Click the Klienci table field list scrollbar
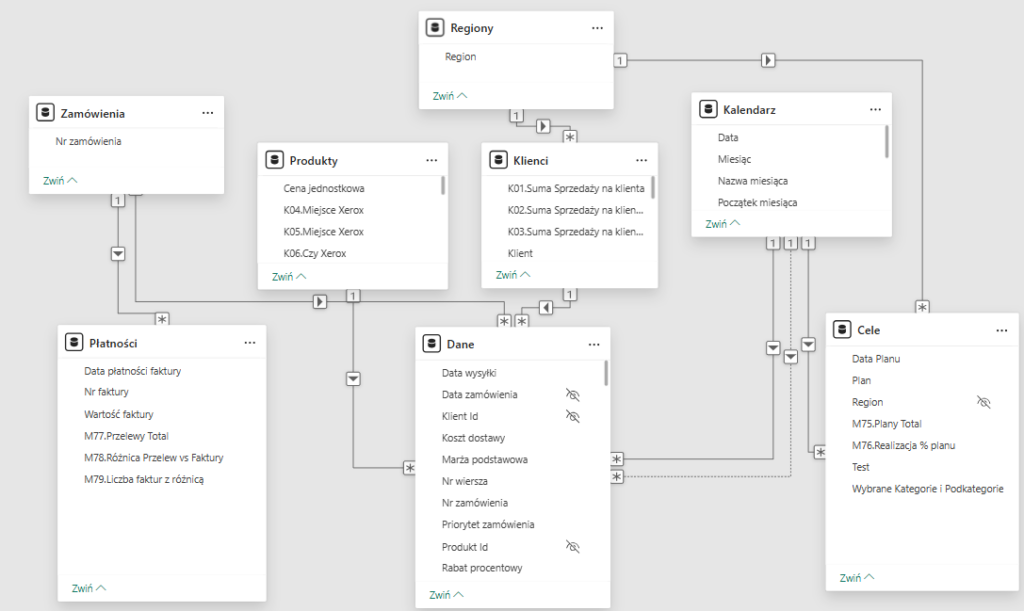1024x611 pixels. tap(653, 187)
